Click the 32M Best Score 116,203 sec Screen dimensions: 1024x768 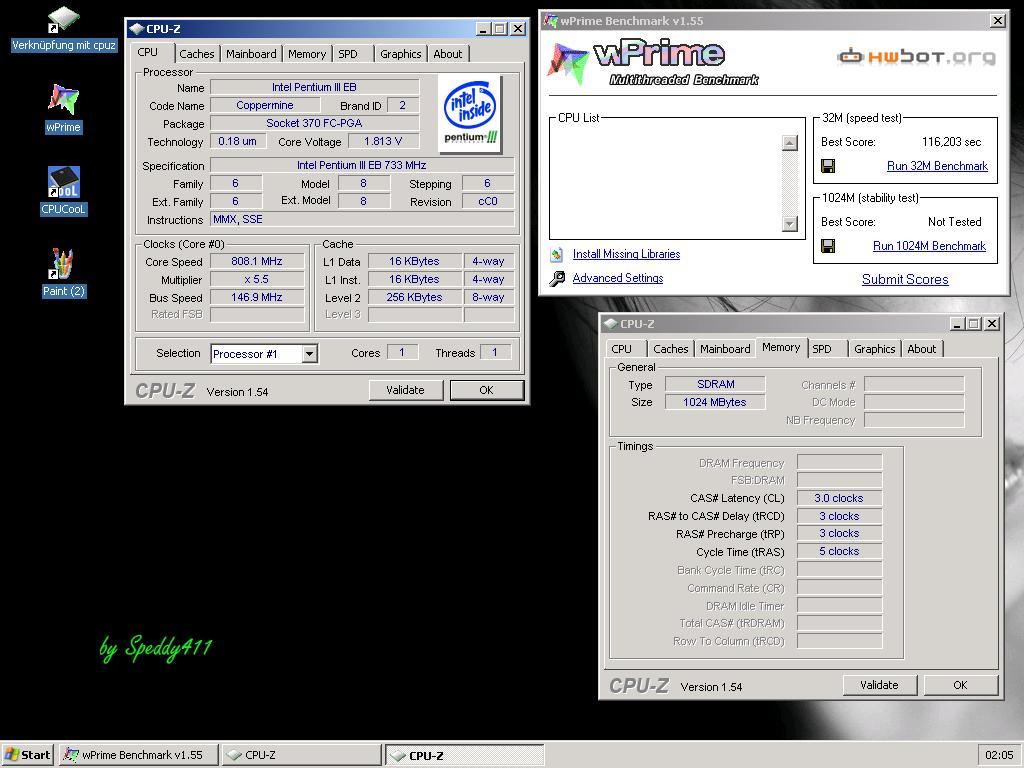point(952,142)
